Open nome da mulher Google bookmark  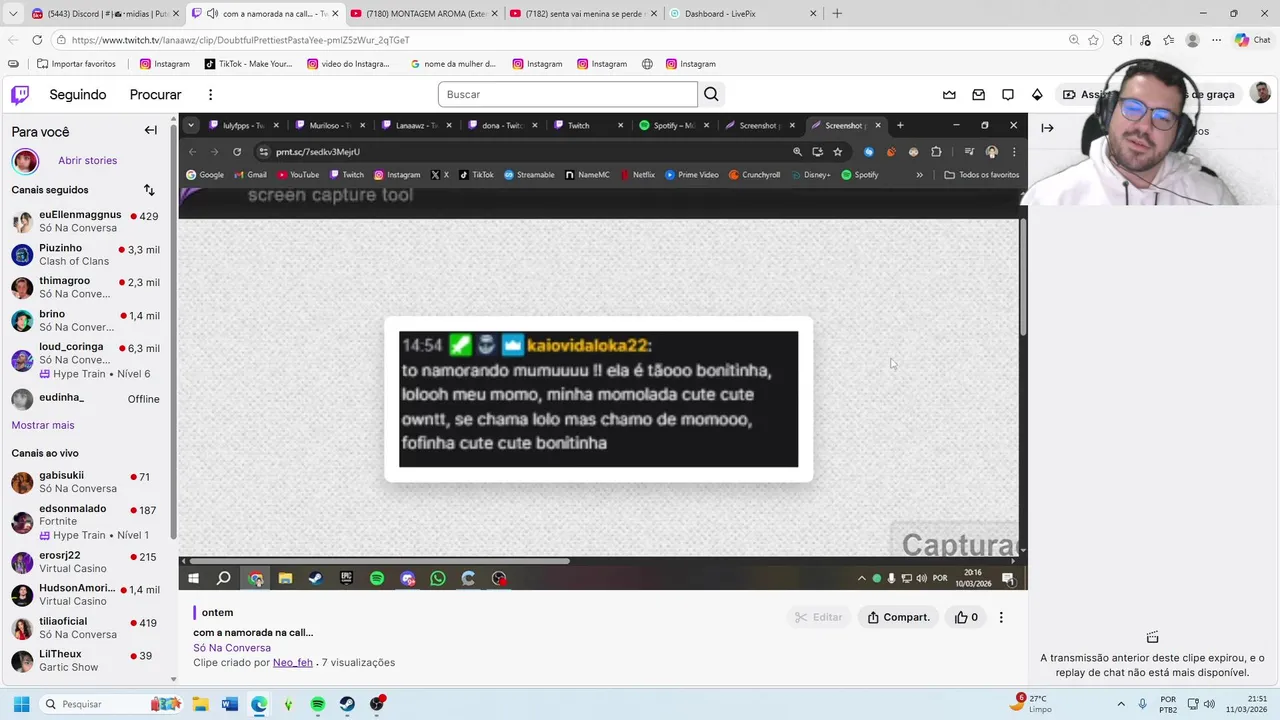[x=453, y=64]
